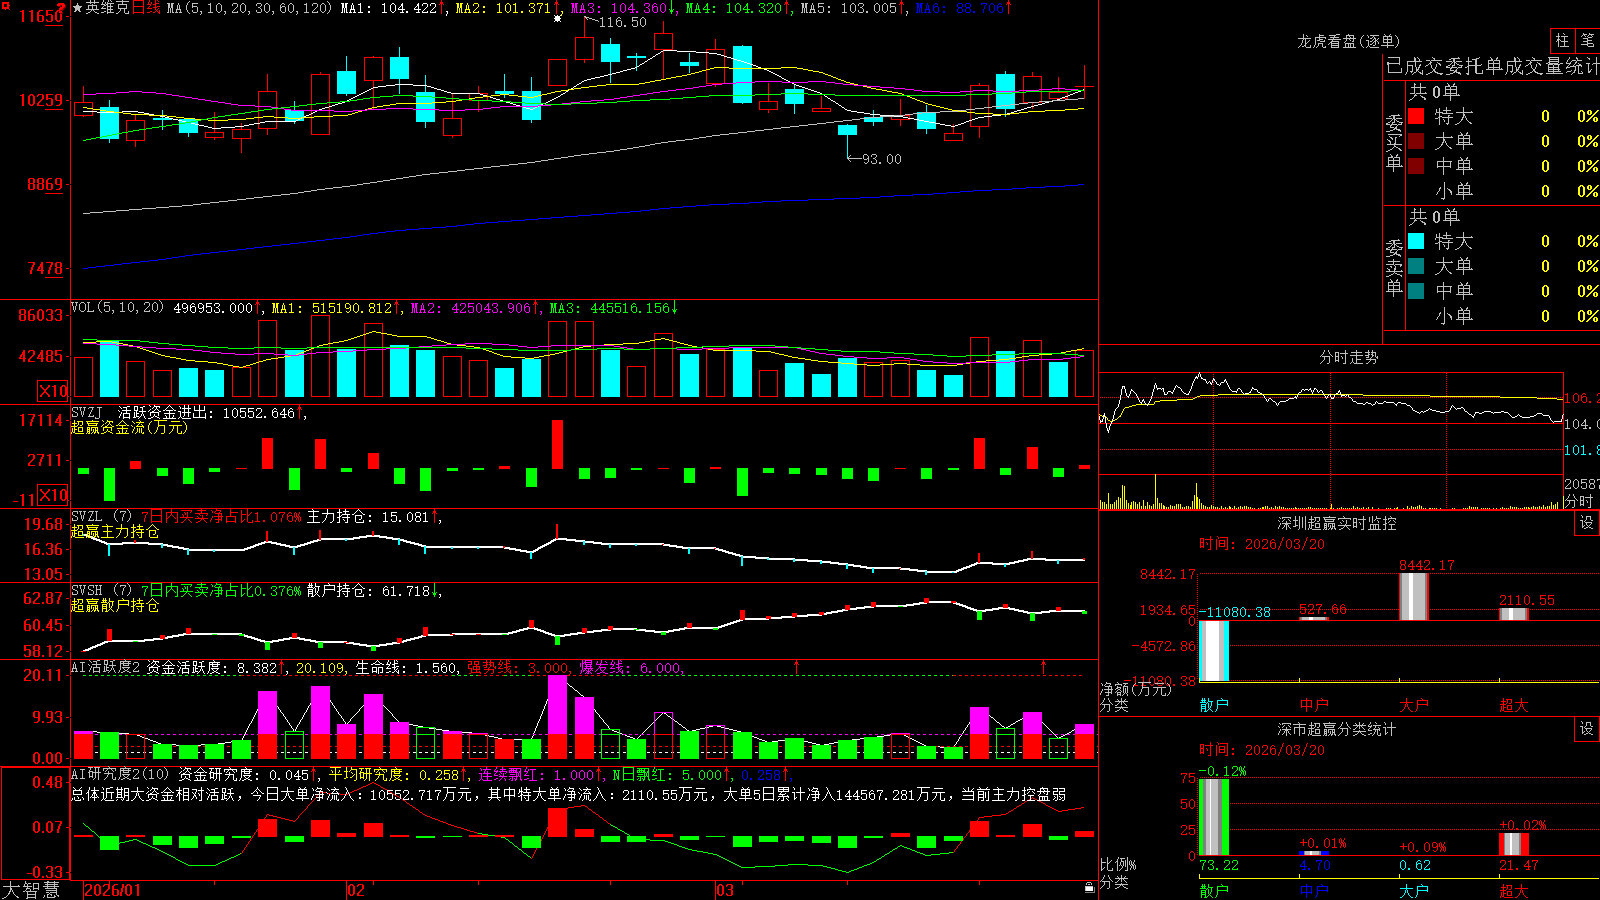Click the red question-mark icon beside 11650

tap(62, 9)
